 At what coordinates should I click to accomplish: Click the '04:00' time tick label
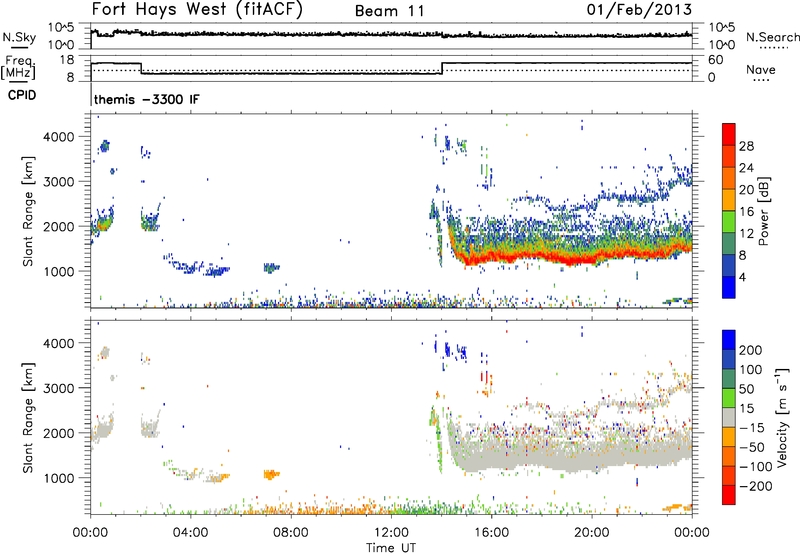(x=190, y=533)
